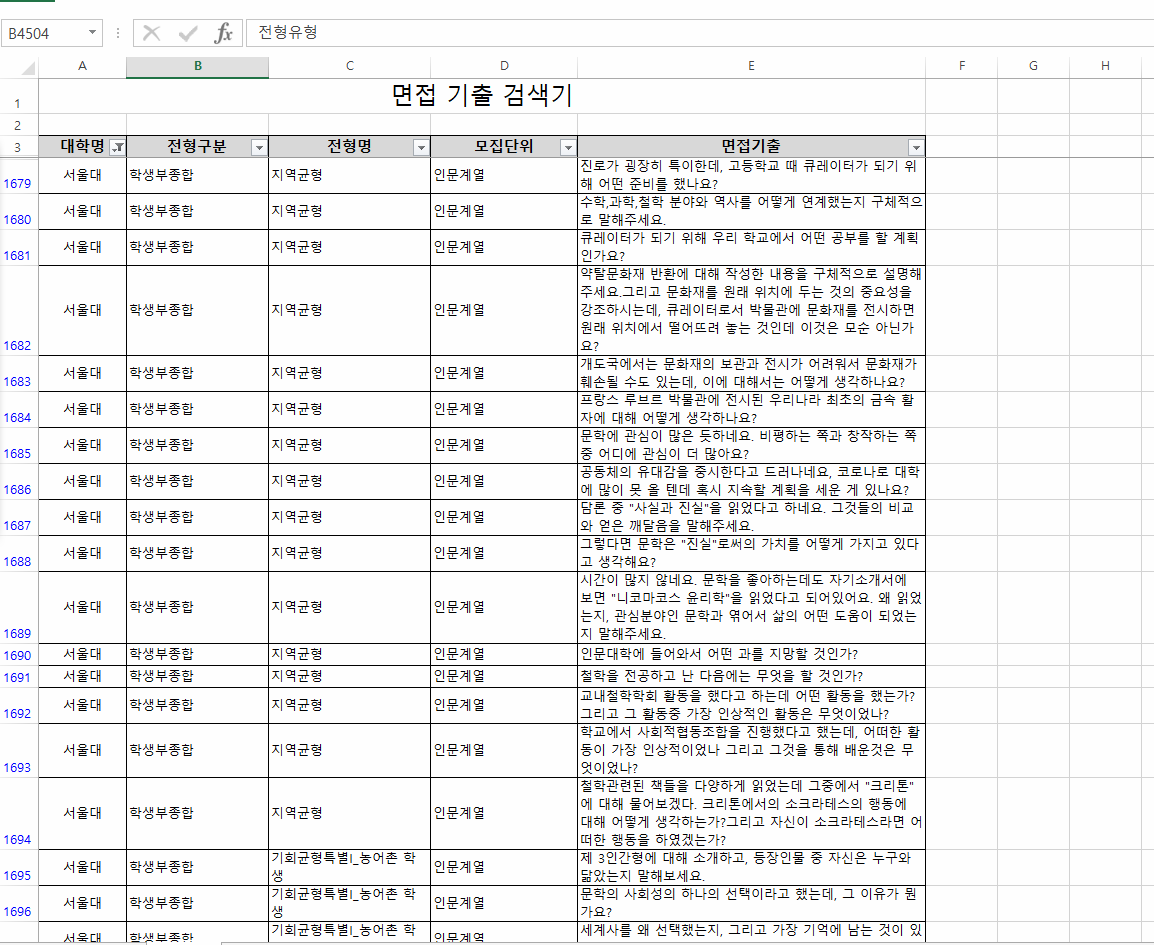Click the question starting 철학관련된 책들을
The image size is (1154, 945).
pyautogui.click(x=751, y=813)
